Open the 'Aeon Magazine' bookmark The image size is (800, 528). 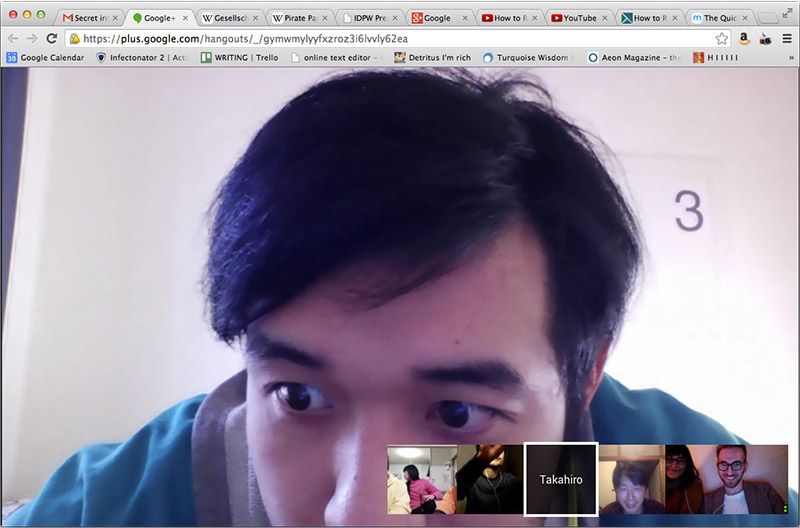[x=634, y=58]
